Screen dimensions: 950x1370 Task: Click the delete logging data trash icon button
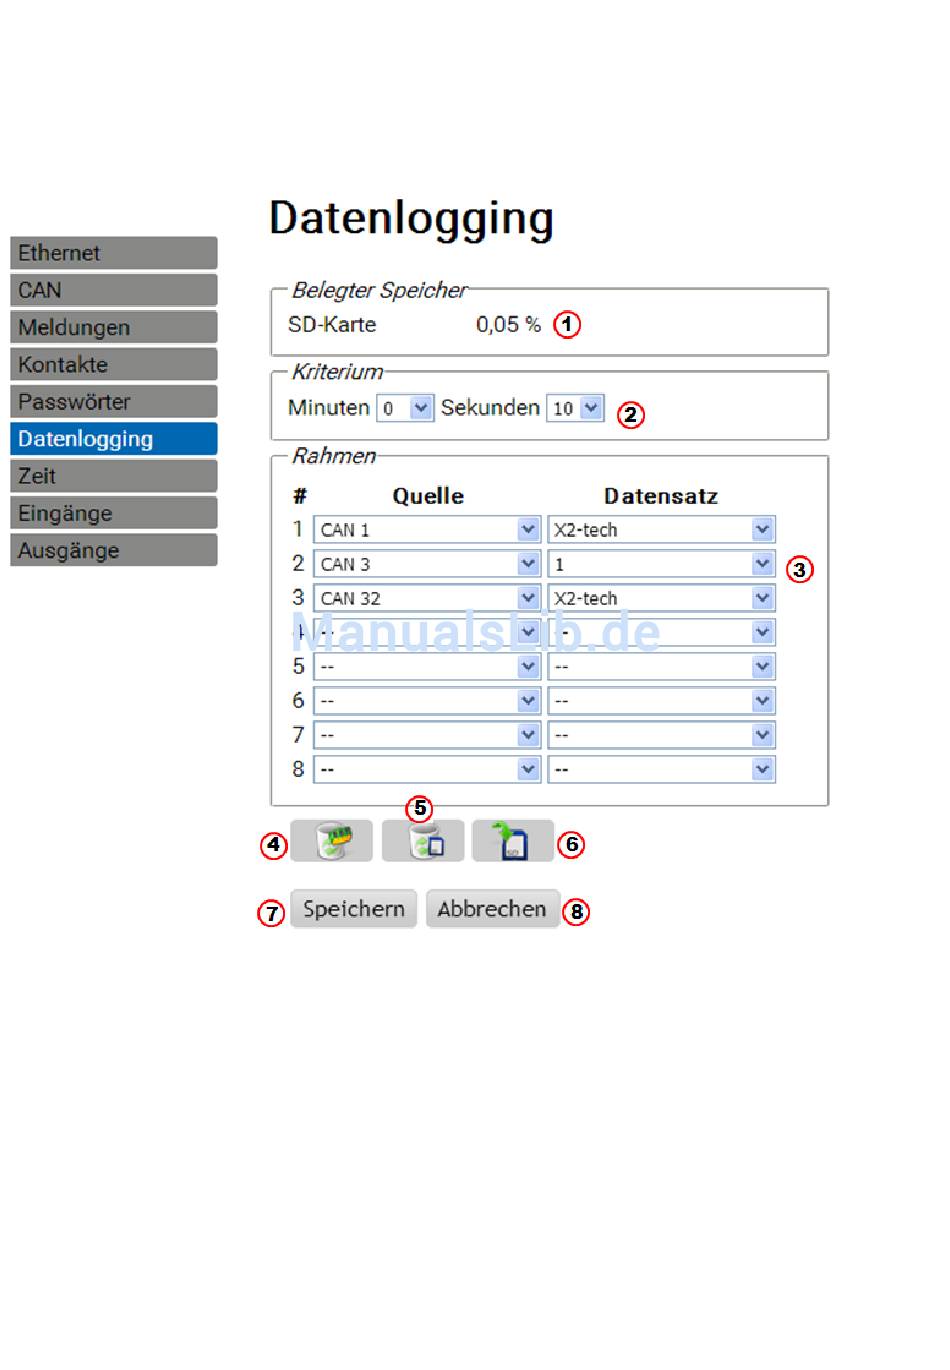[331, 841]
